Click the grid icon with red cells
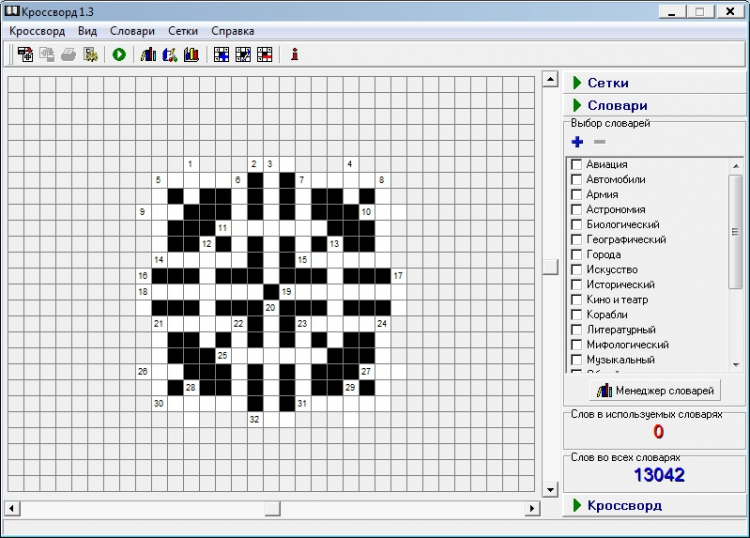Viewport: 750px width, 538px height. 265,55
